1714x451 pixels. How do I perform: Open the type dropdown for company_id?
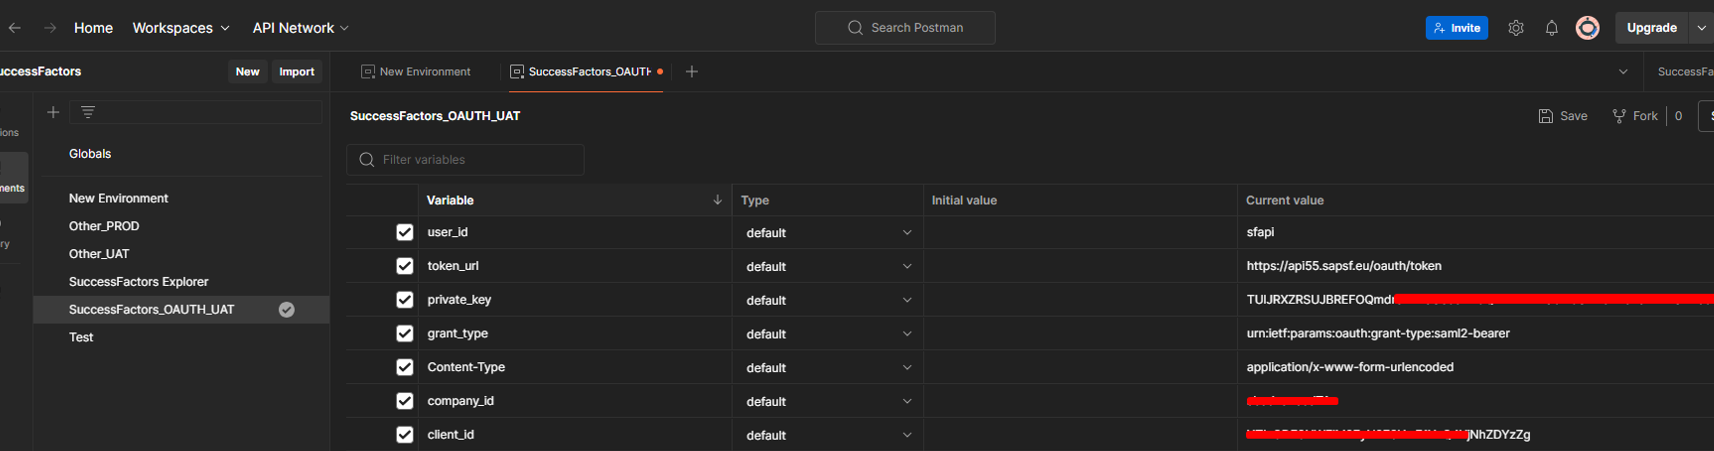pos(828,402)
